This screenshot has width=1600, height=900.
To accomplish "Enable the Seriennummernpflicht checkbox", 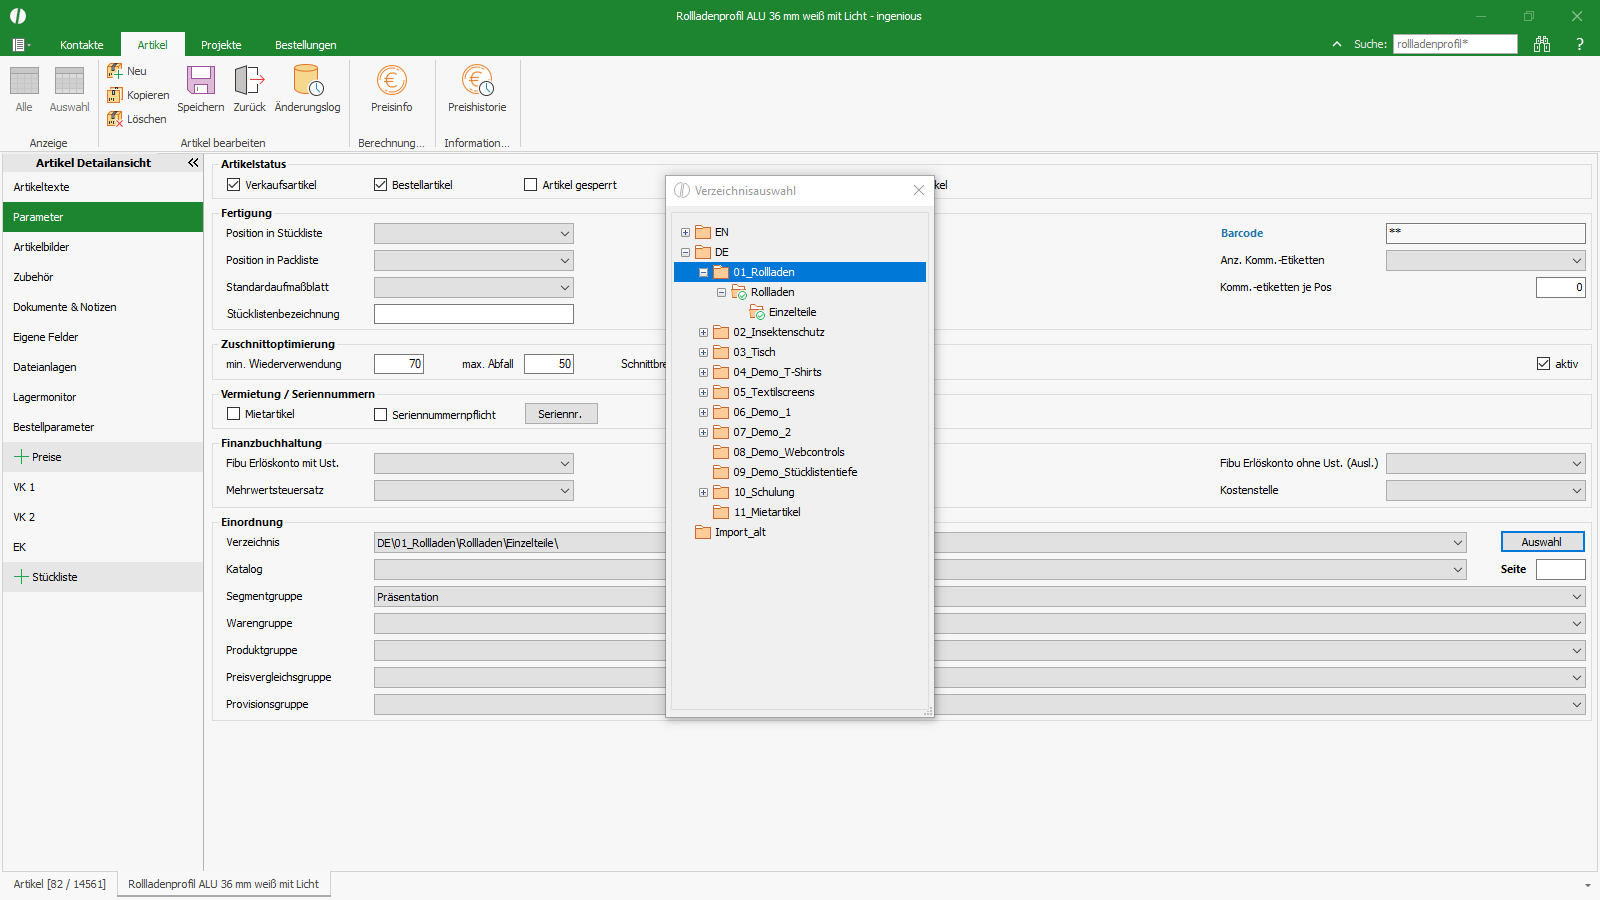I will tap(381, 414).
